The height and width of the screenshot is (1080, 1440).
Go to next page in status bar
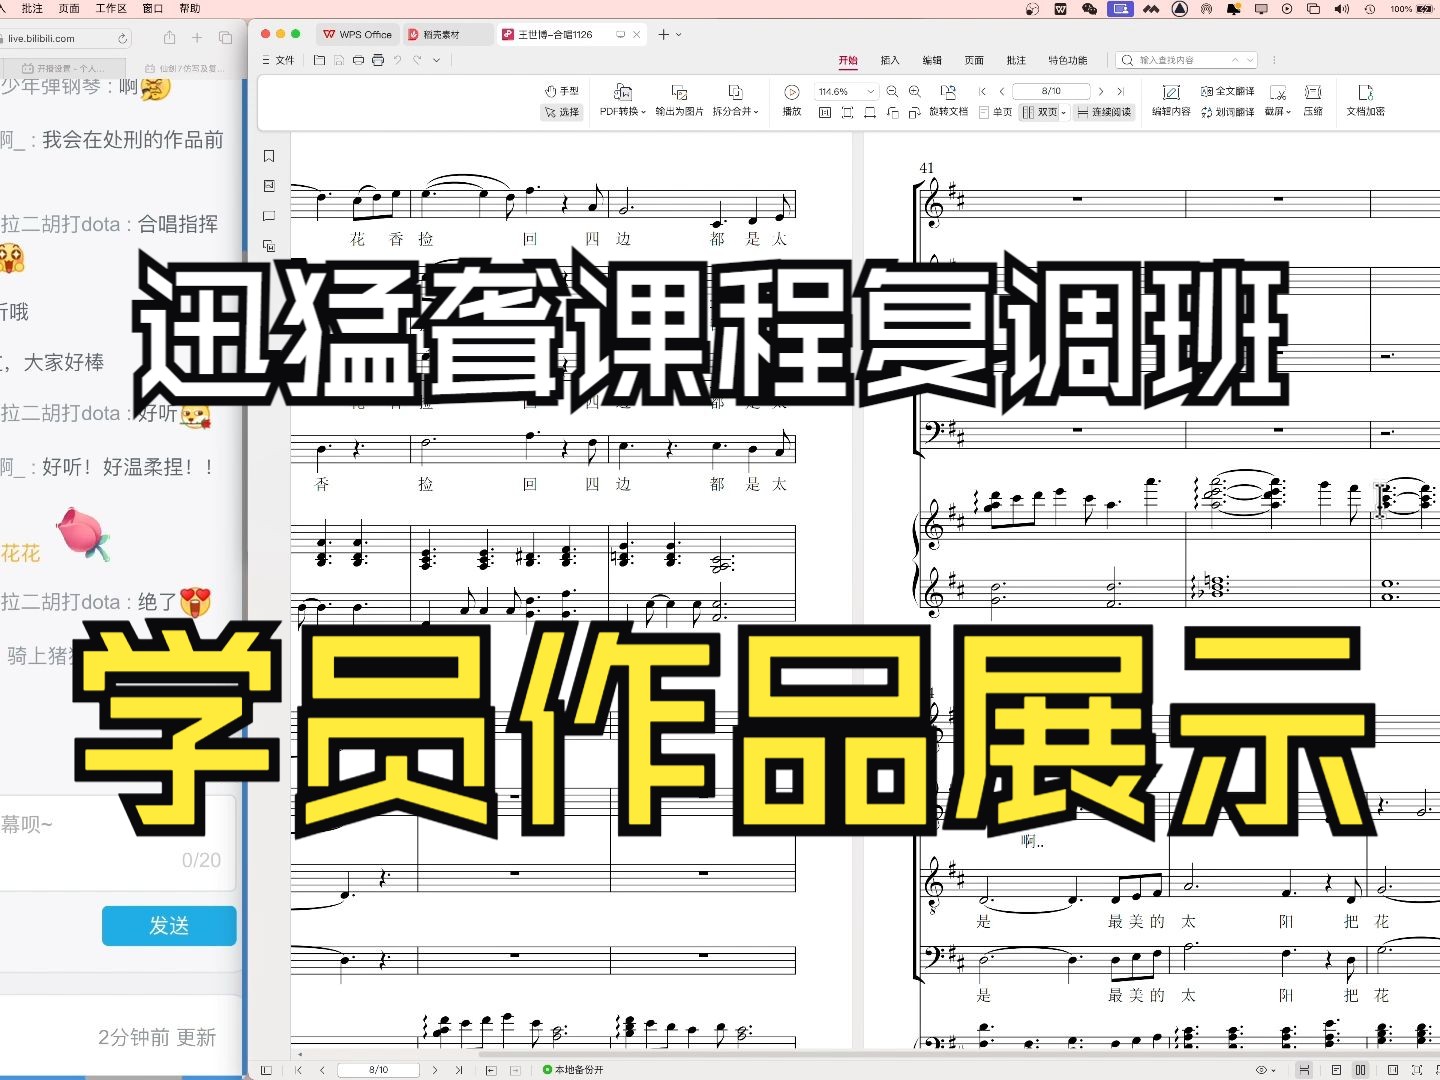435,1070
